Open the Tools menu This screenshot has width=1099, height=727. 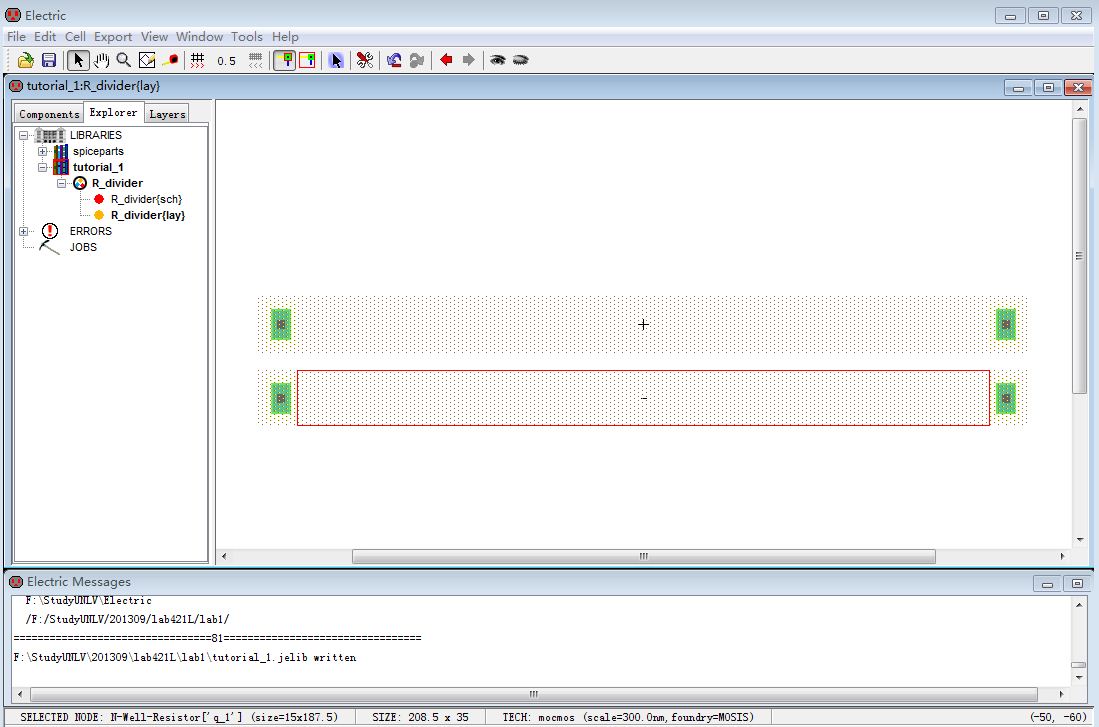247,37
